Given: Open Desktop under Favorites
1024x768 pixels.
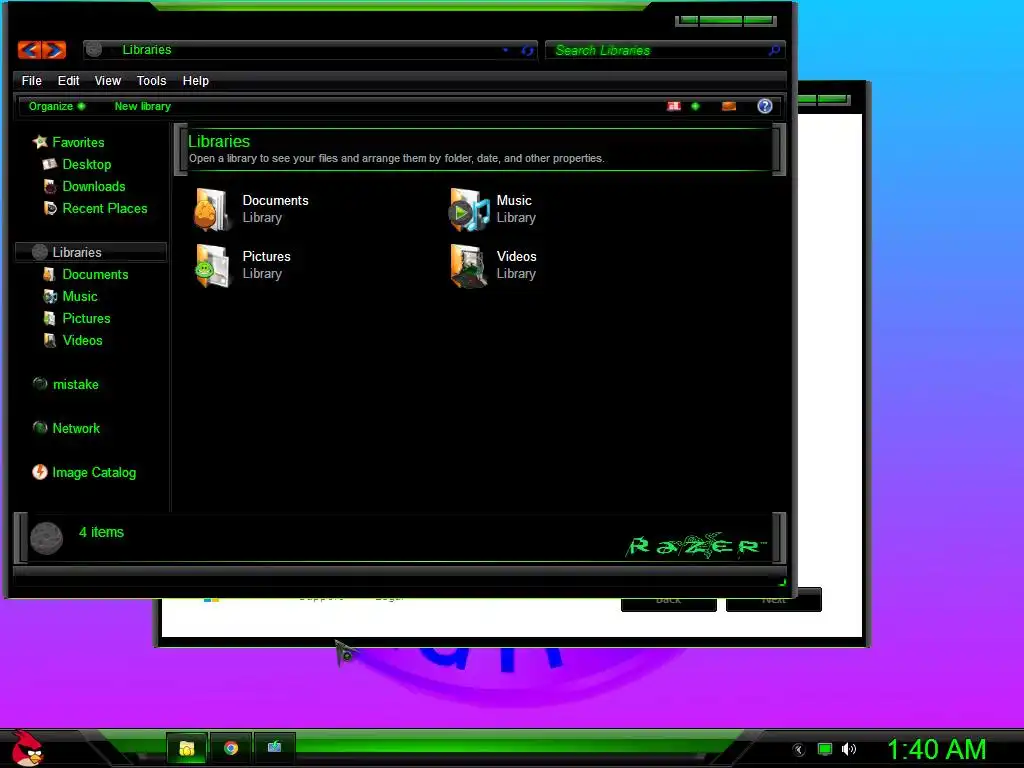Looking at the screenshot, I should 86,165.
